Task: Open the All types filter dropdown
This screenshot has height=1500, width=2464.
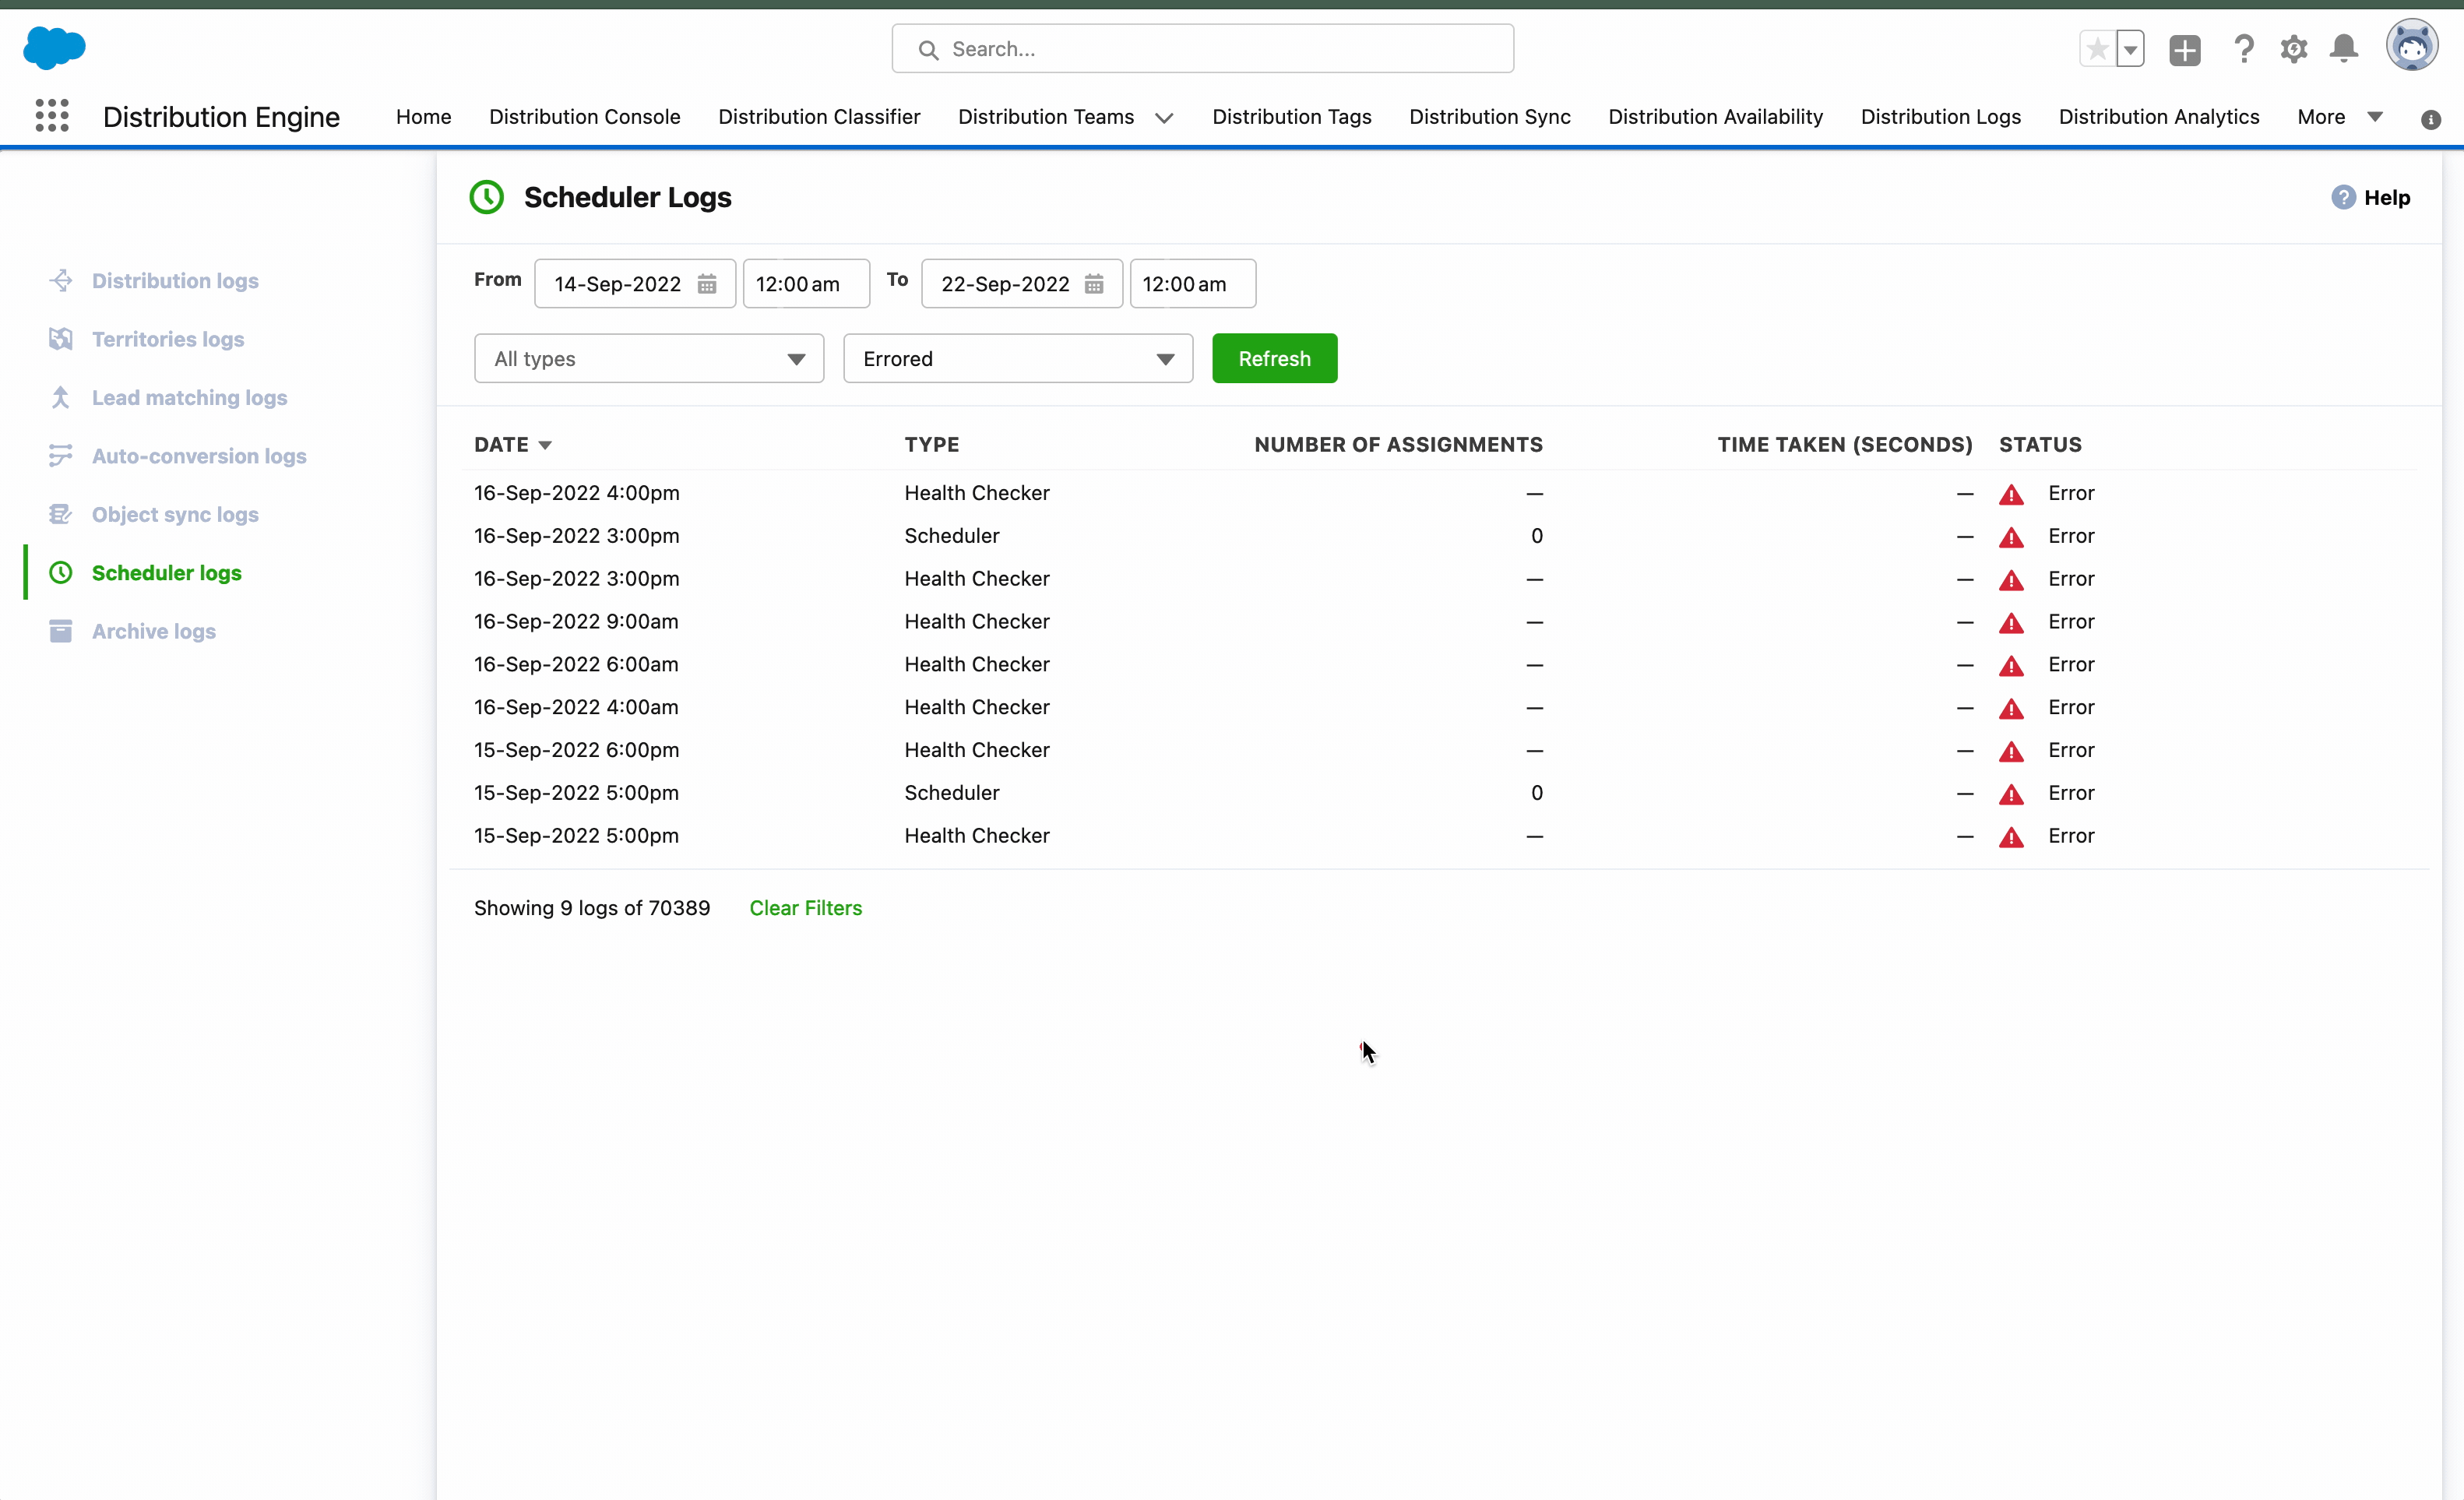Action: [649, 358]
